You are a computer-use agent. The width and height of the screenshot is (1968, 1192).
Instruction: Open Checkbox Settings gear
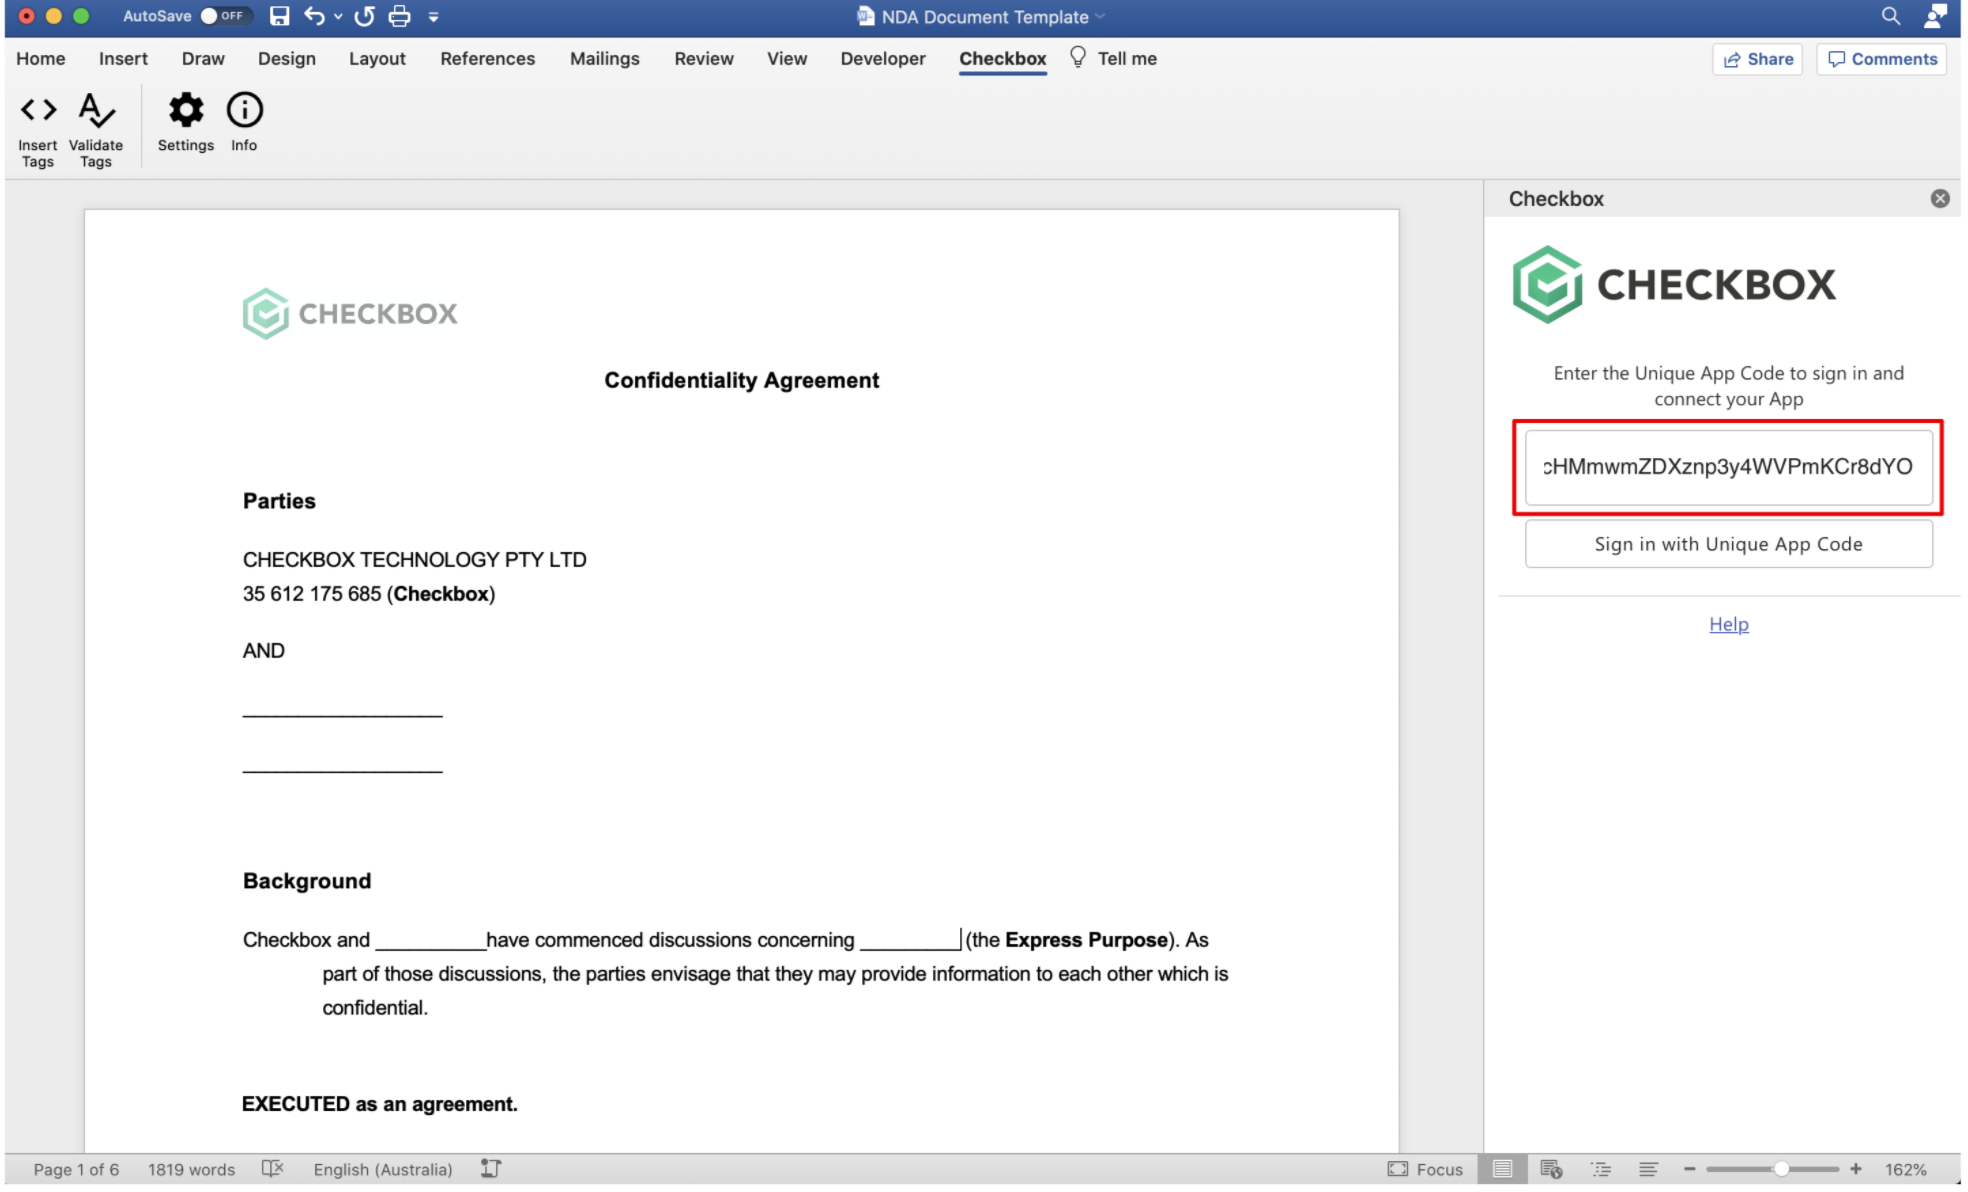pyautogui.click(x=186, y=123)
